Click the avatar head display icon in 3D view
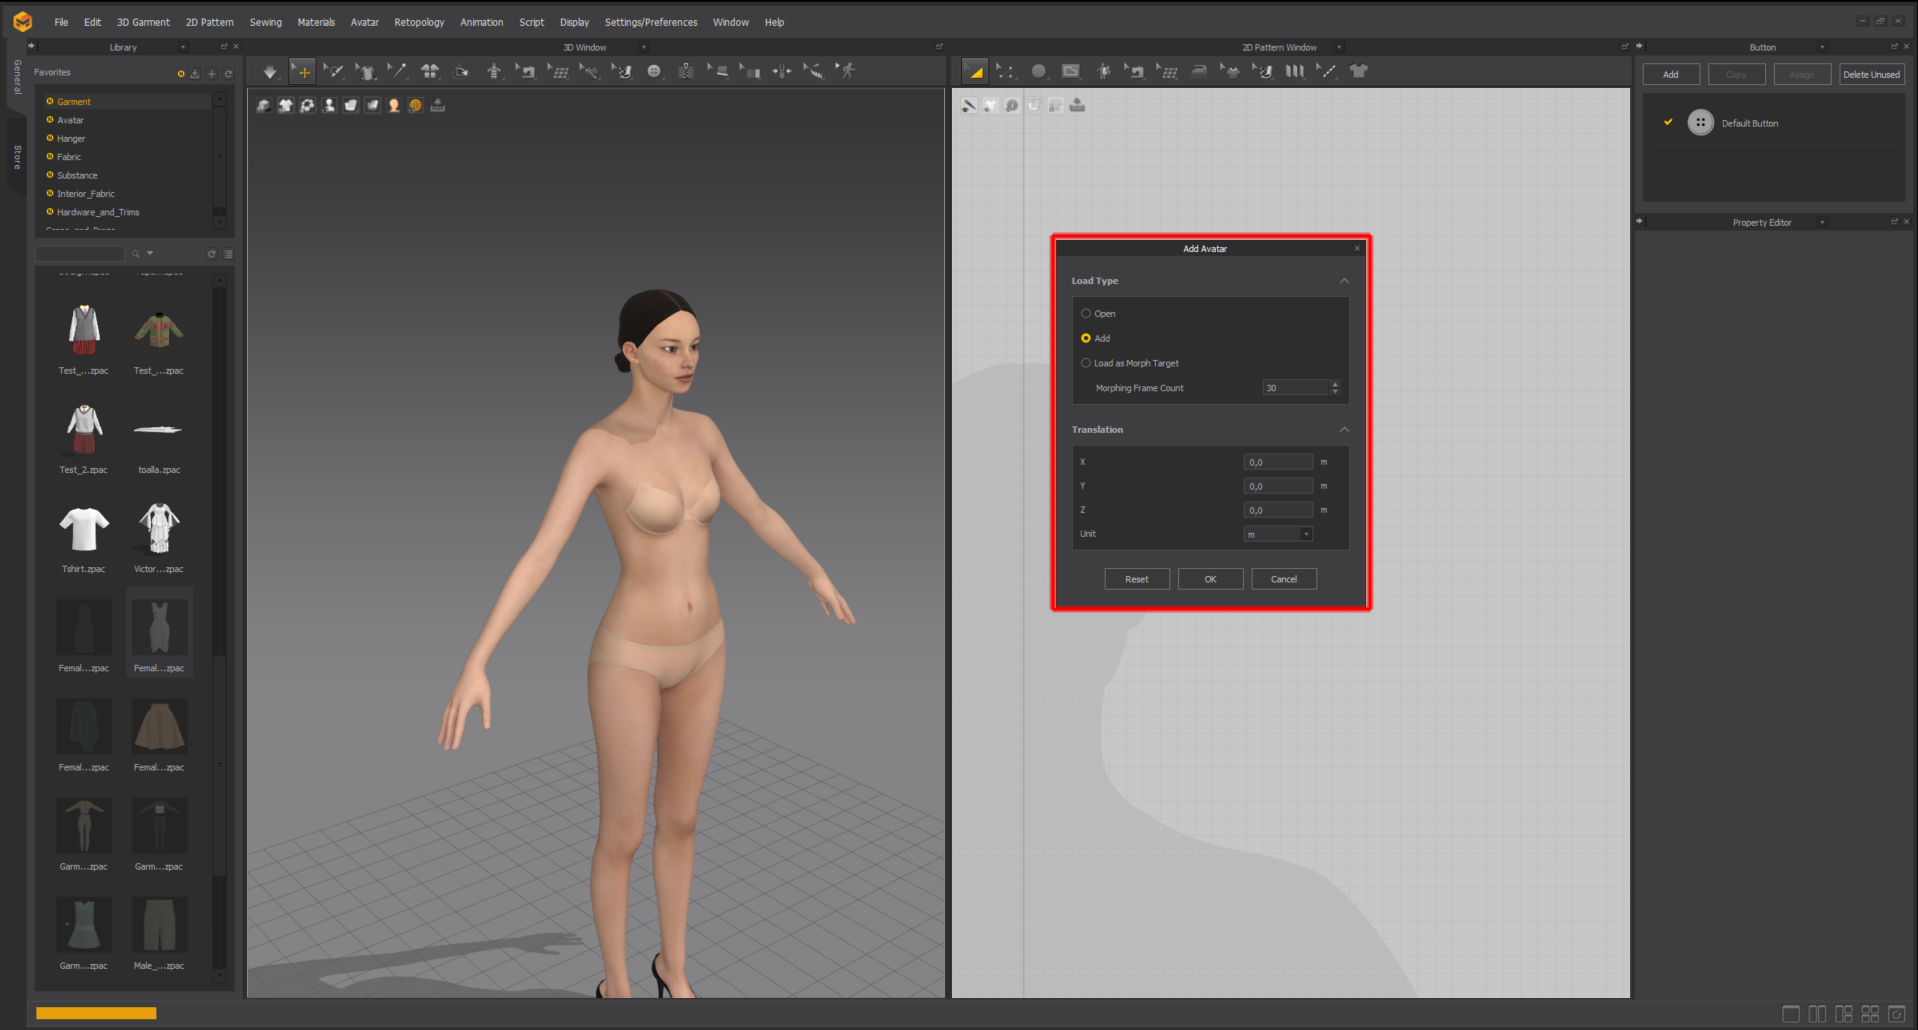 394,105
